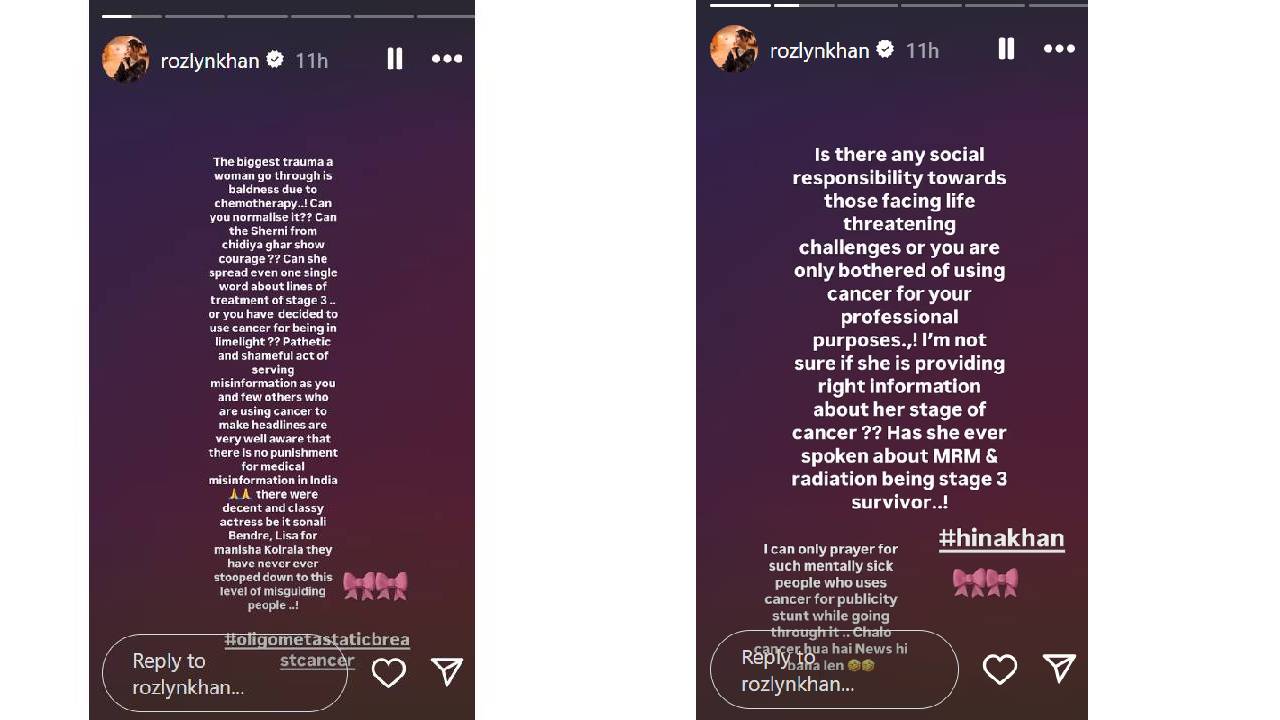Like the right story with heart icon
The height and width of the screenshot is (720, 1280).
coord(1000,669)
